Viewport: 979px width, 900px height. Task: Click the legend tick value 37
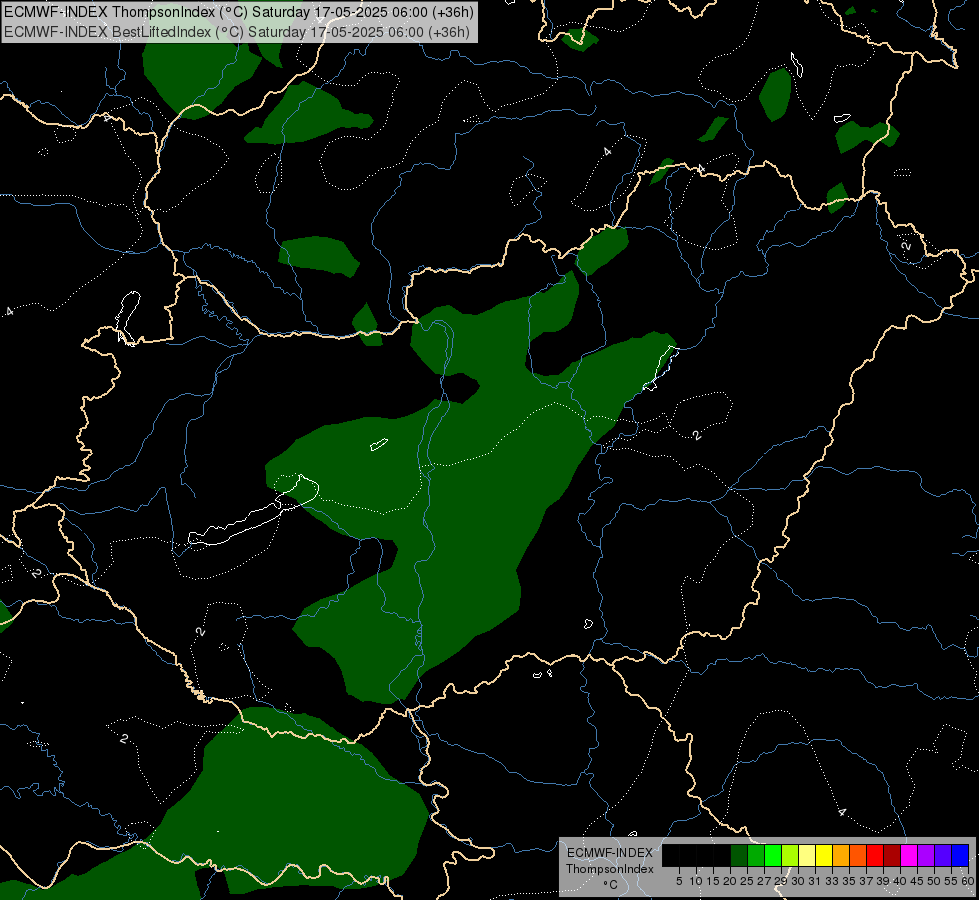coord(866,881)
